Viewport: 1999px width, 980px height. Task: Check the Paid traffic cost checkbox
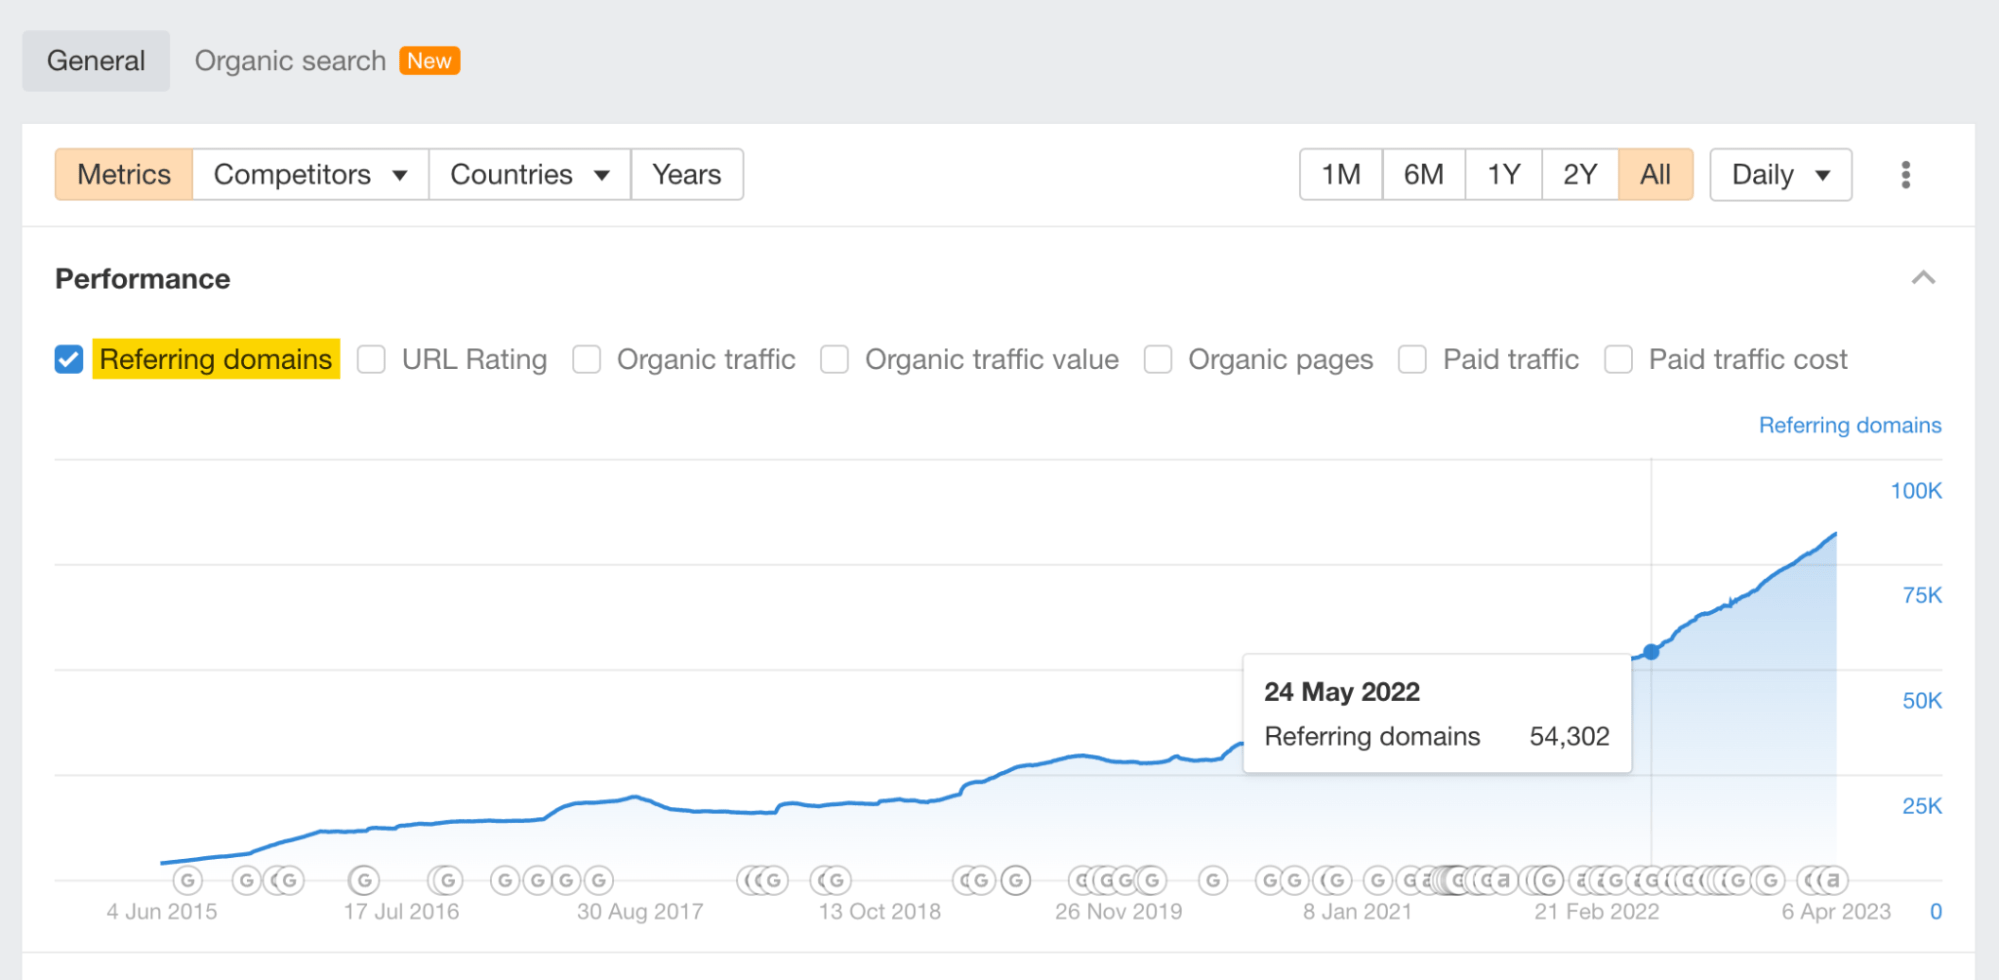(x=1617, y=359)
